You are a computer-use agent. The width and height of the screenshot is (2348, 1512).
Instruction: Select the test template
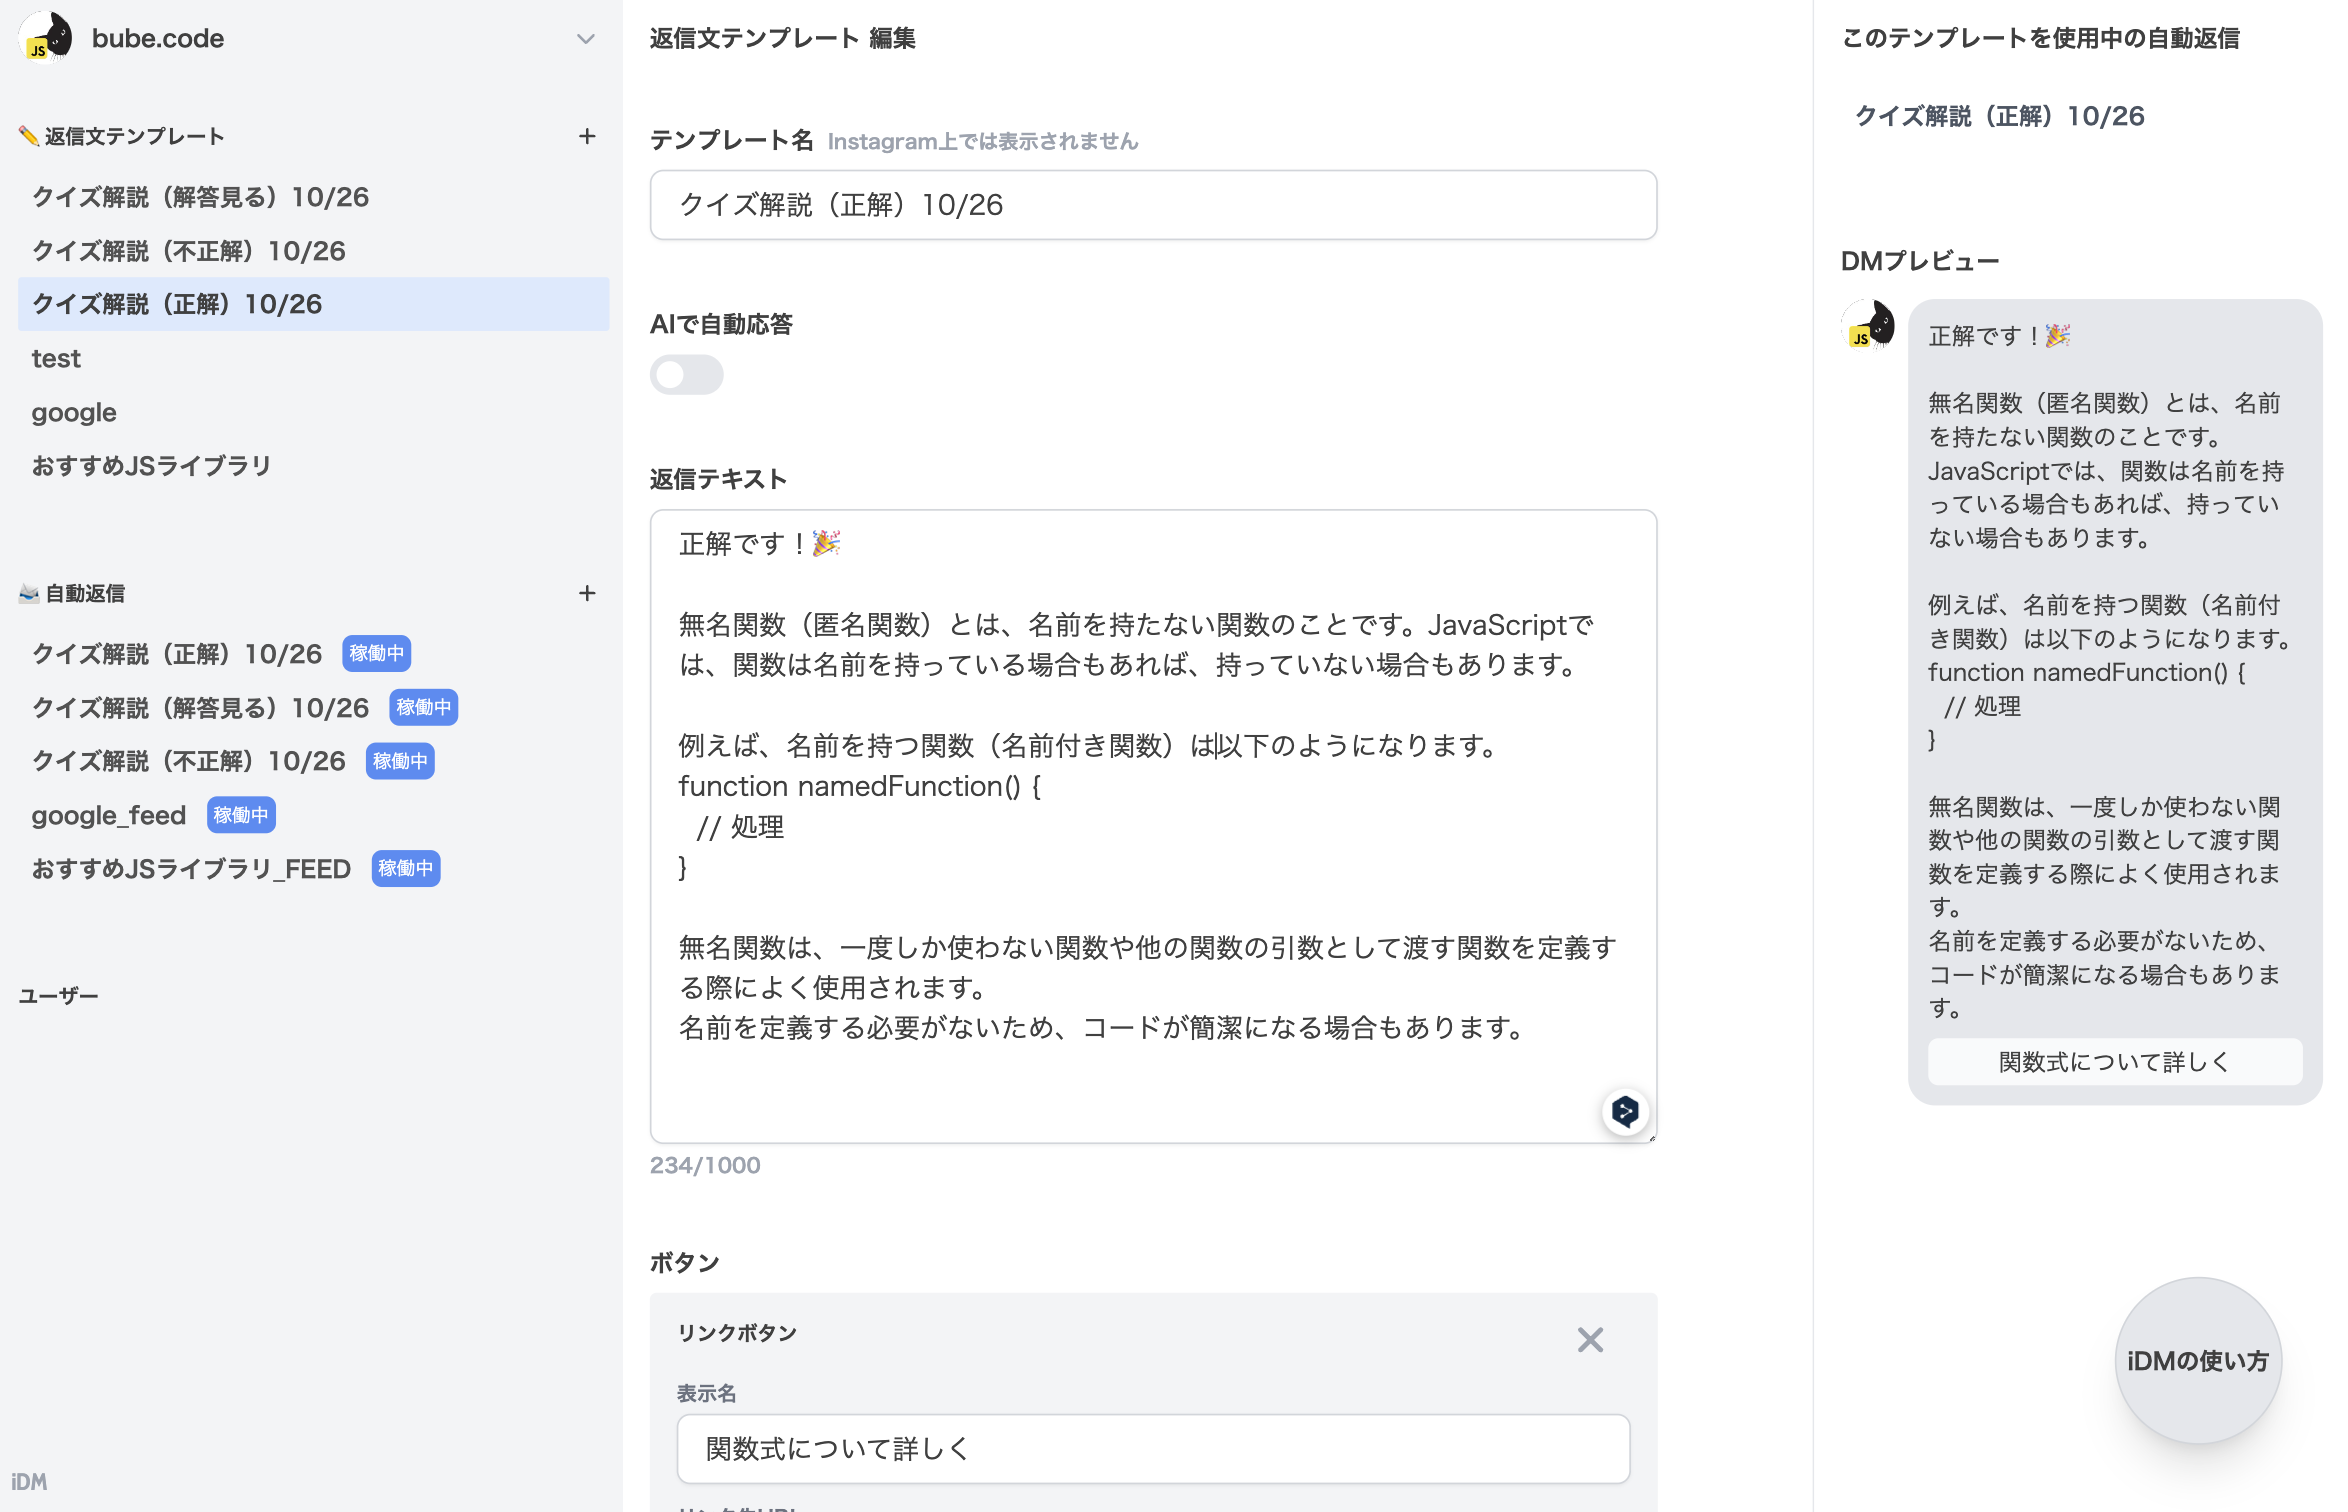56,358
